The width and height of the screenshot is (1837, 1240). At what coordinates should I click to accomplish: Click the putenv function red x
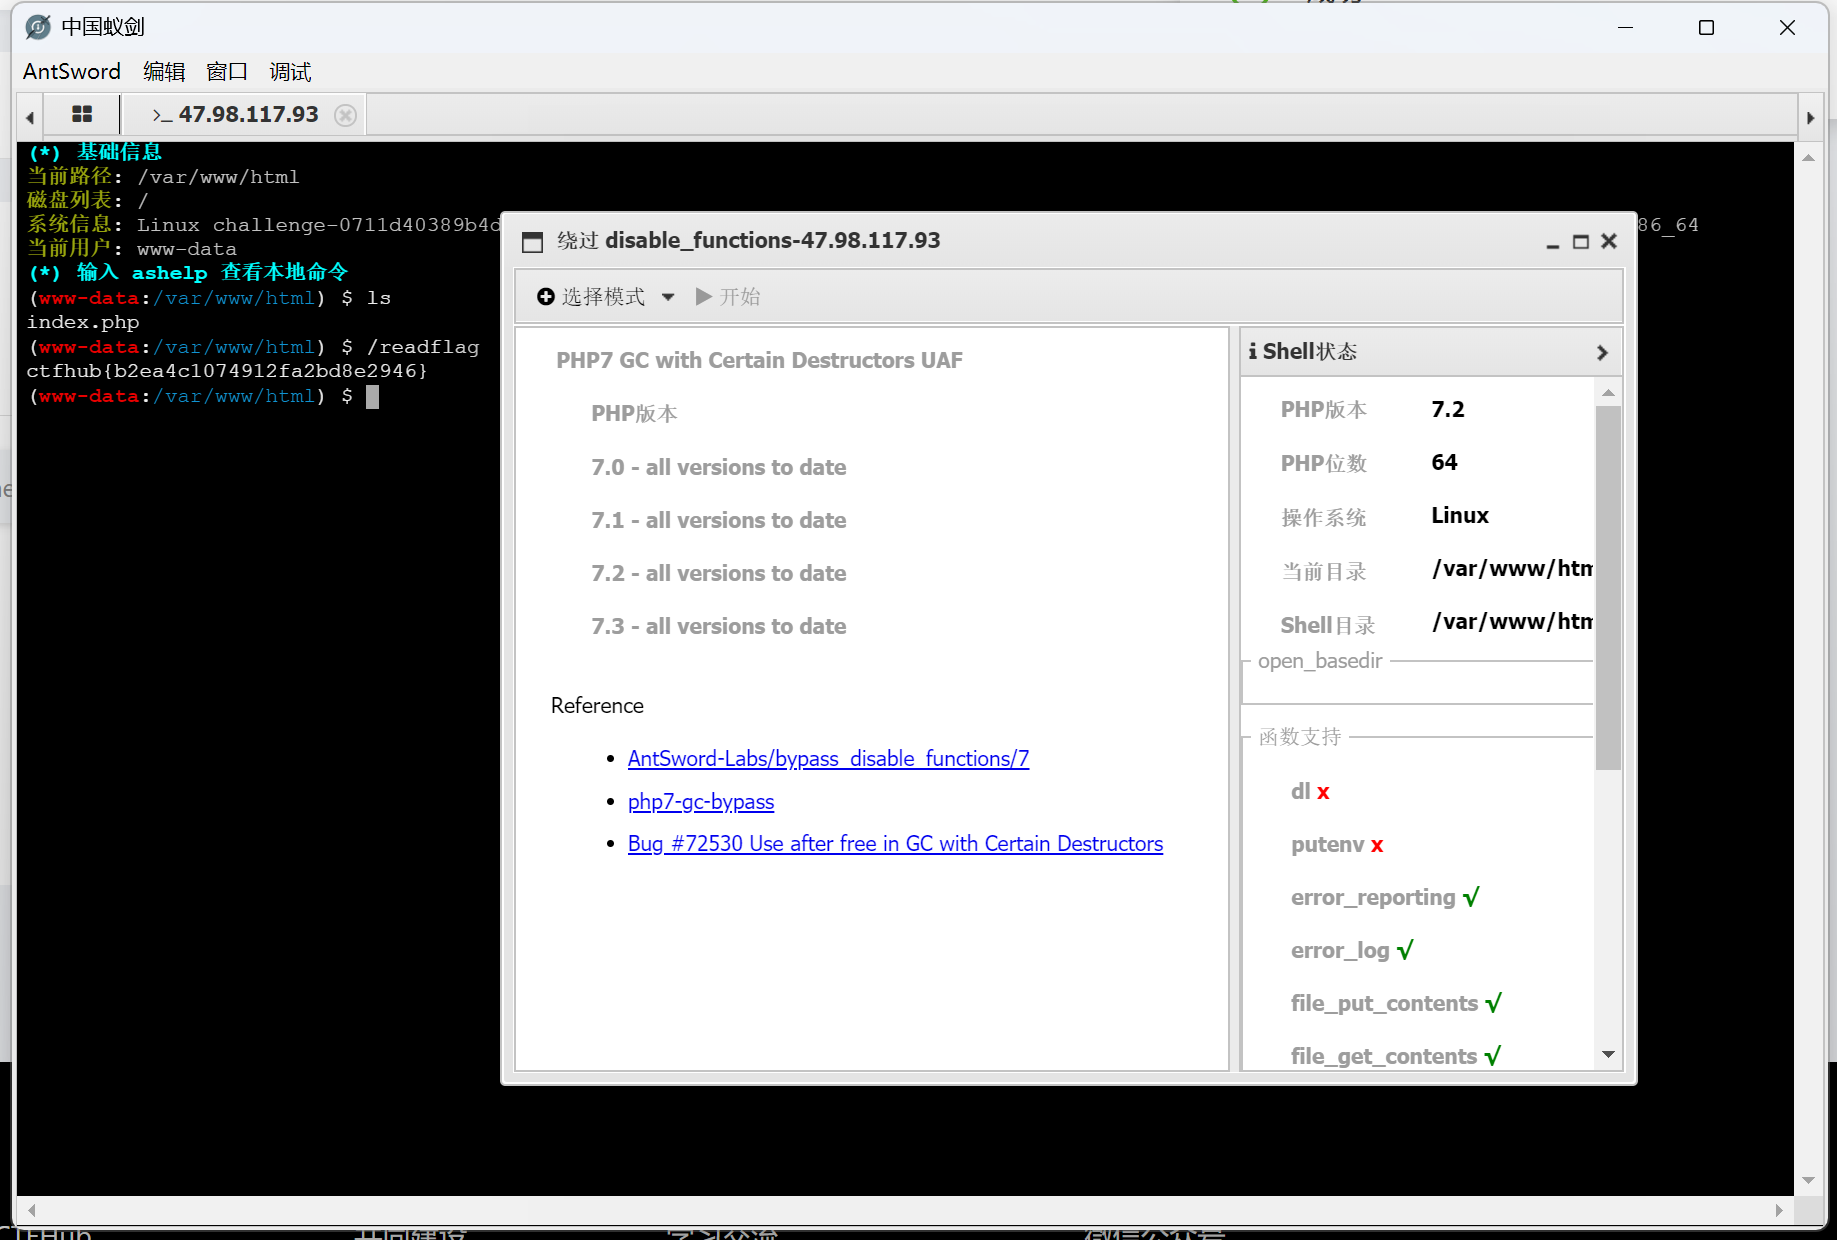(1377, 845)
